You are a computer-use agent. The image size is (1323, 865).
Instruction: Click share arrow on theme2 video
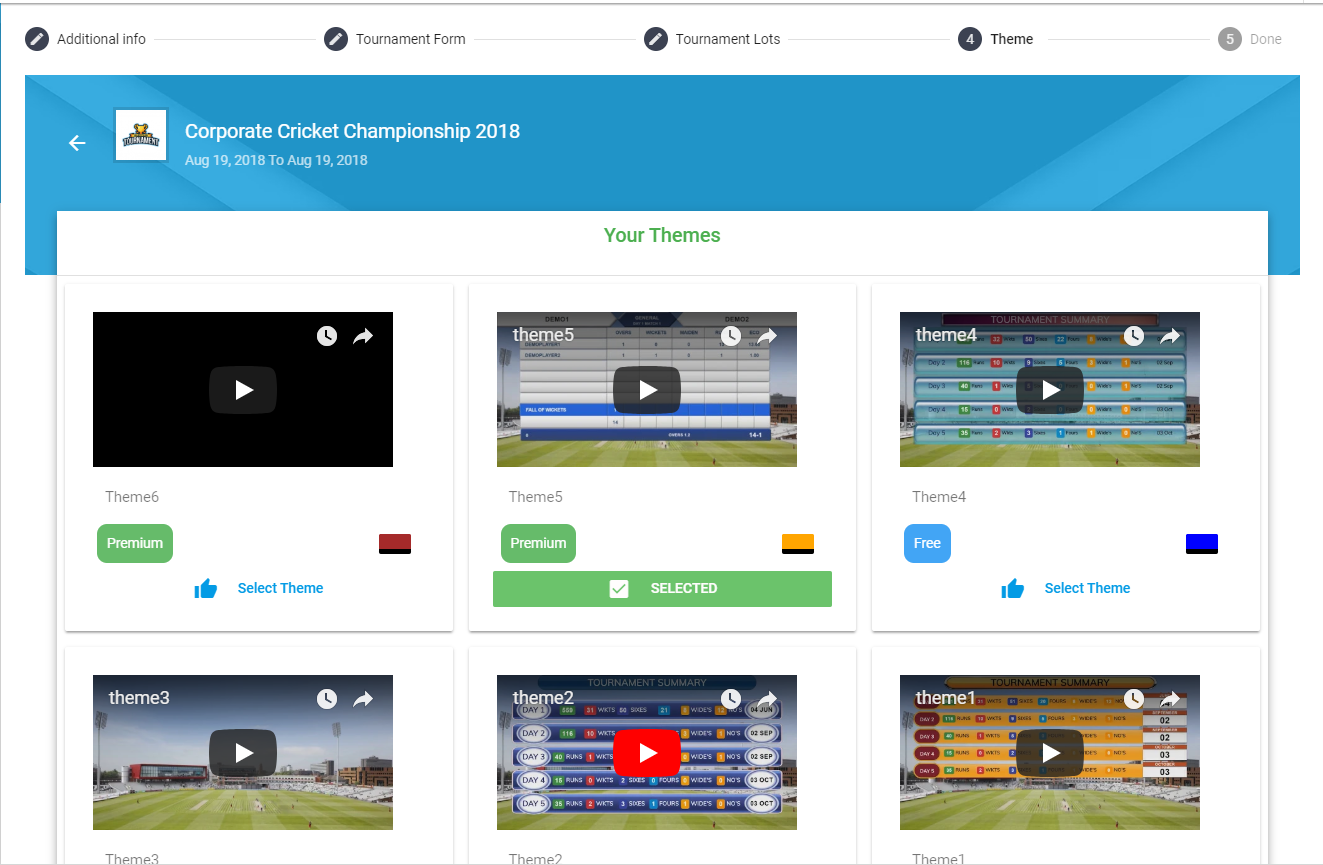point(767,699)
